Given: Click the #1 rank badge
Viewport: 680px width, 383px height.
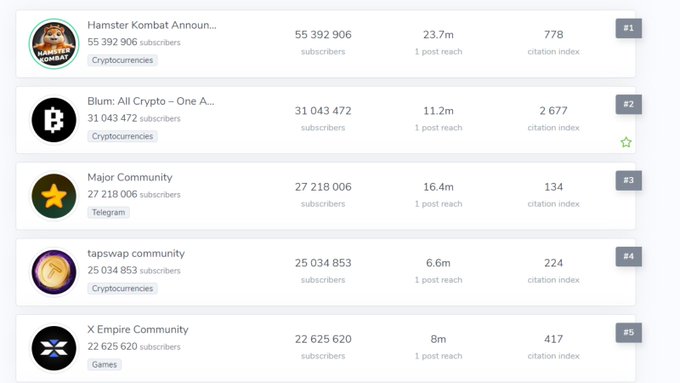Looking at the screenshot, I should pos(628,28).
